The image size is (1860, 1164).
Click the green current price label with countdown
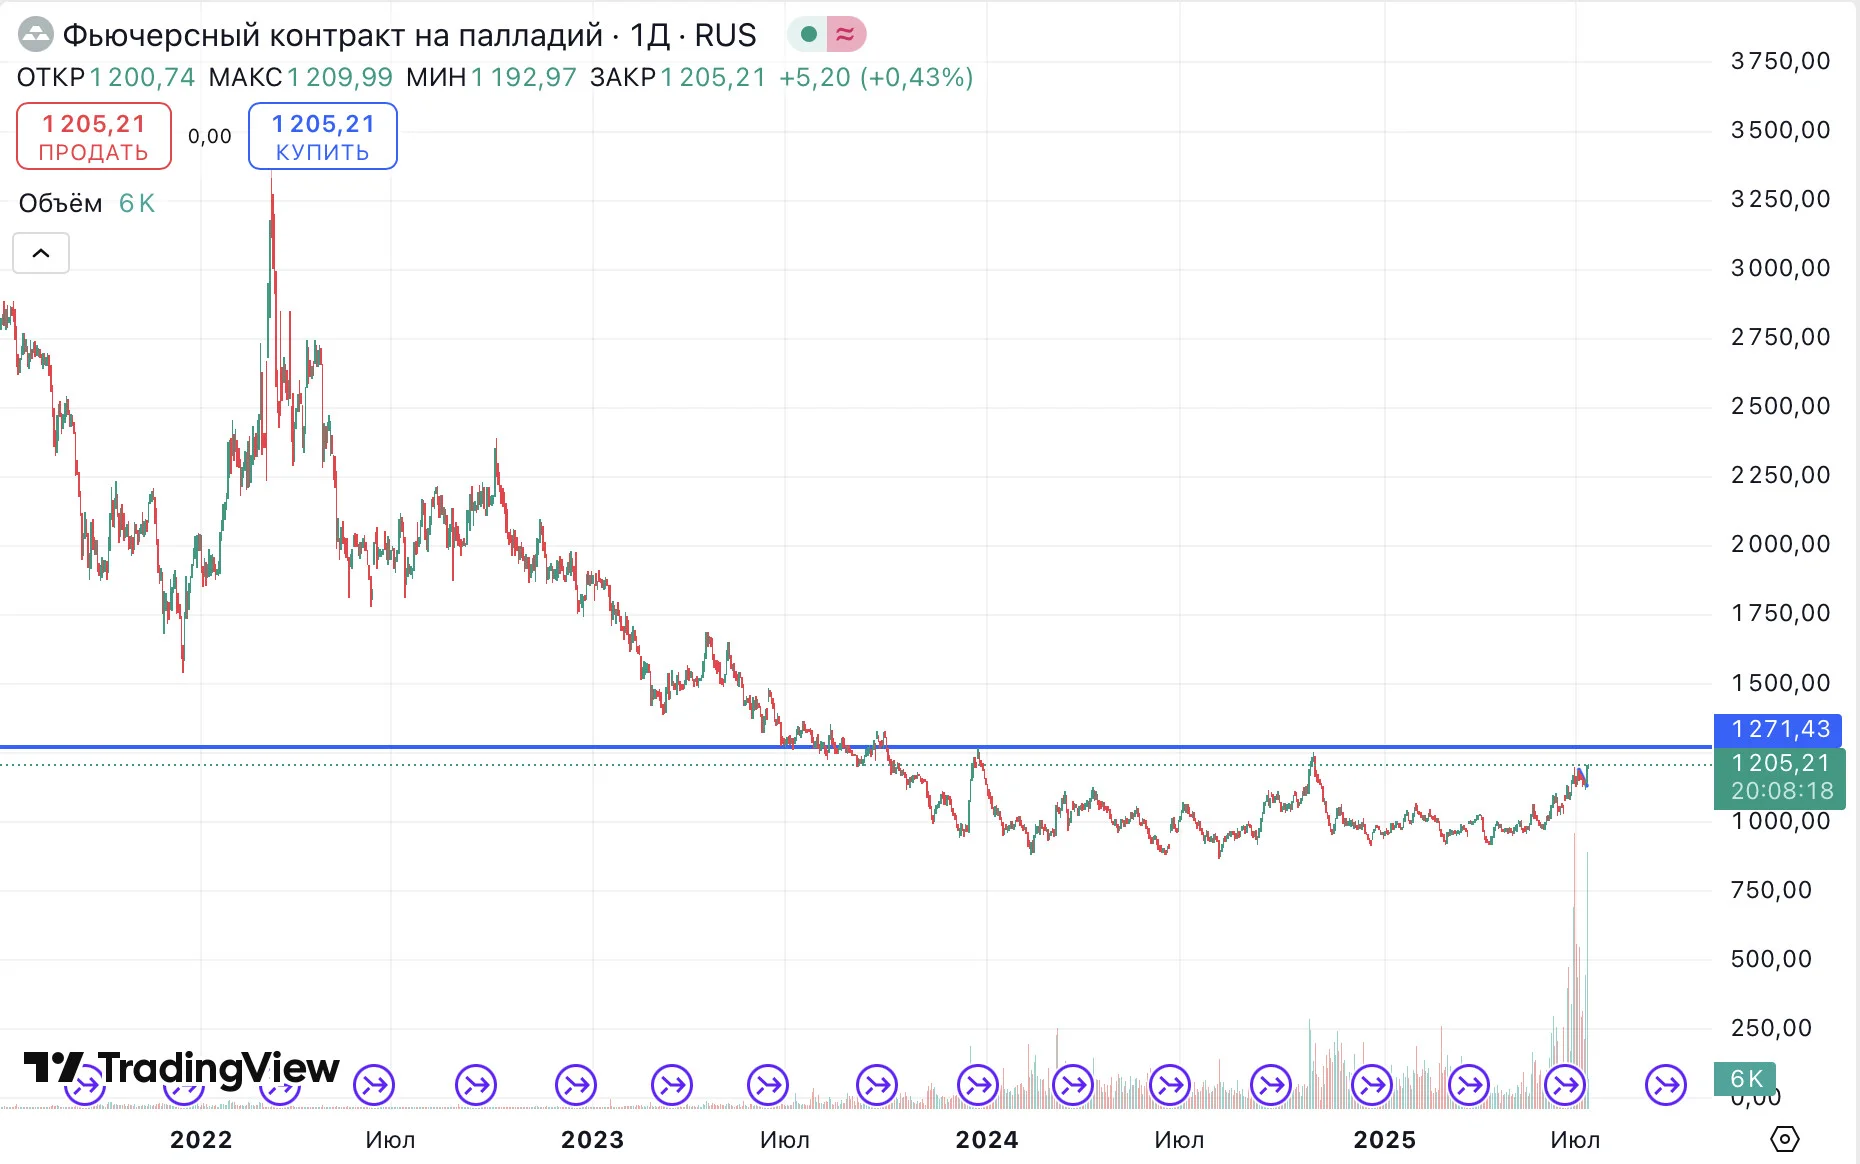coord(1779,777)
